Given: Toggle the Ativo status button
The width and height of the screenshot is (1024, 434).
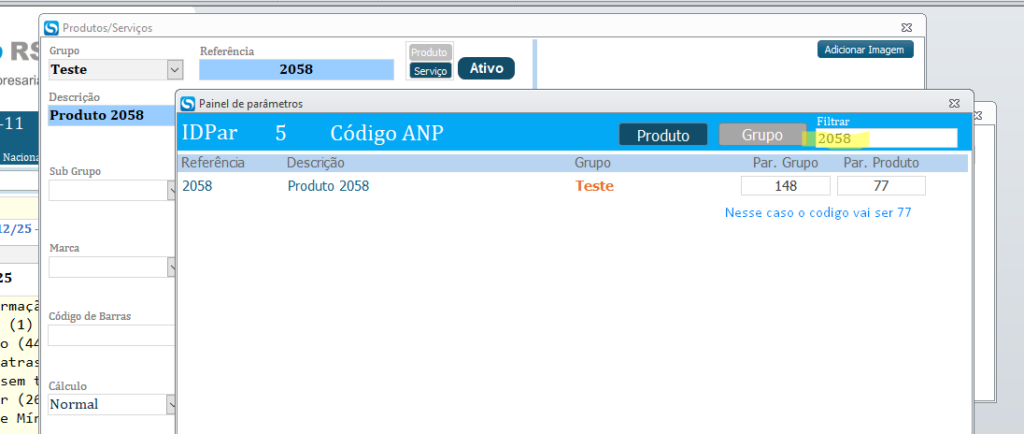Looking at the screenshot, I should (486, 69).
